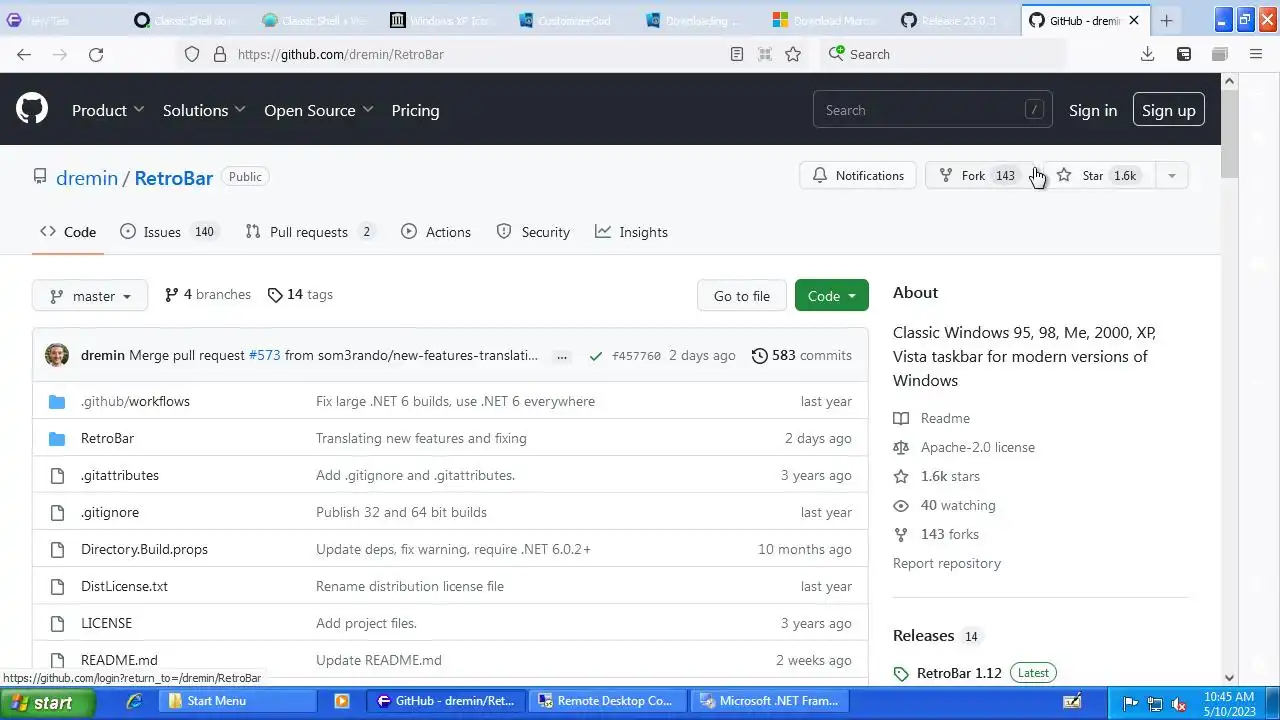Image resolution: width=1280 pixels, height=720 pixels.
Task: Open Firefox hamburger application menu
Action: point(1256,54)
